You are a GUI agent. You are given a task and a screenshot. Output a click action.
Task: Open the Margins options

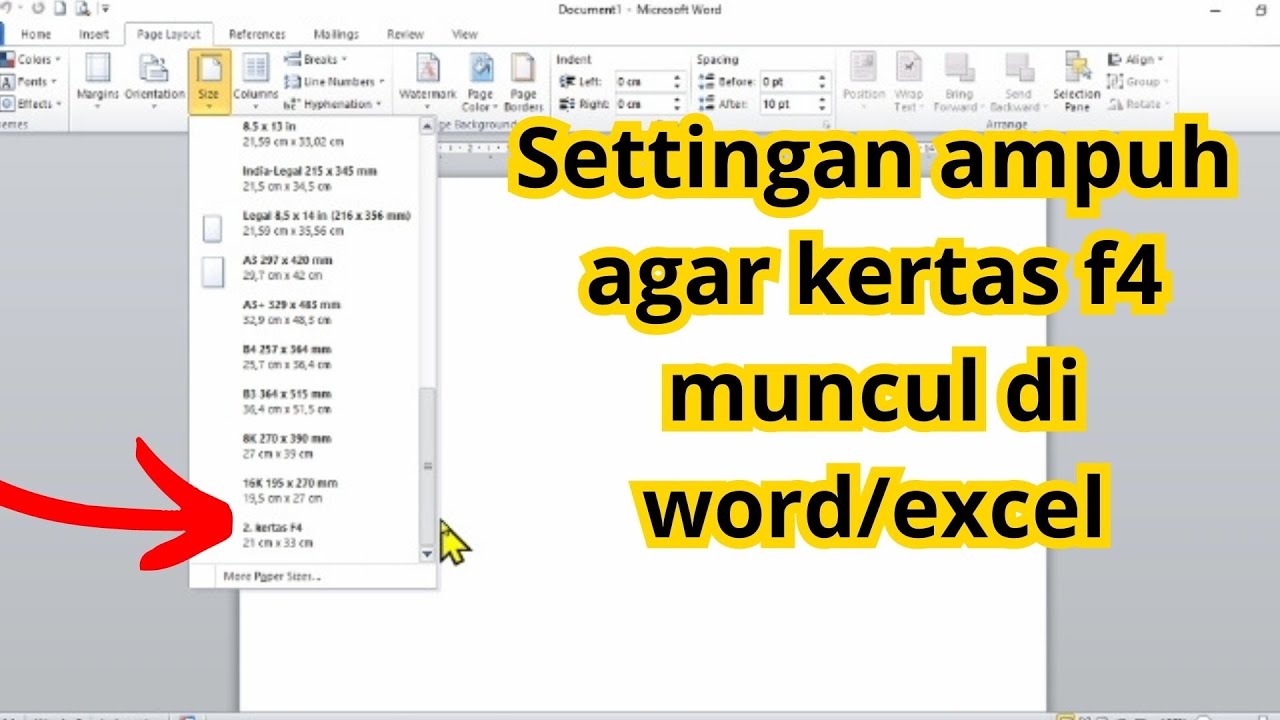pyautogui.click(x=97, y=80)
